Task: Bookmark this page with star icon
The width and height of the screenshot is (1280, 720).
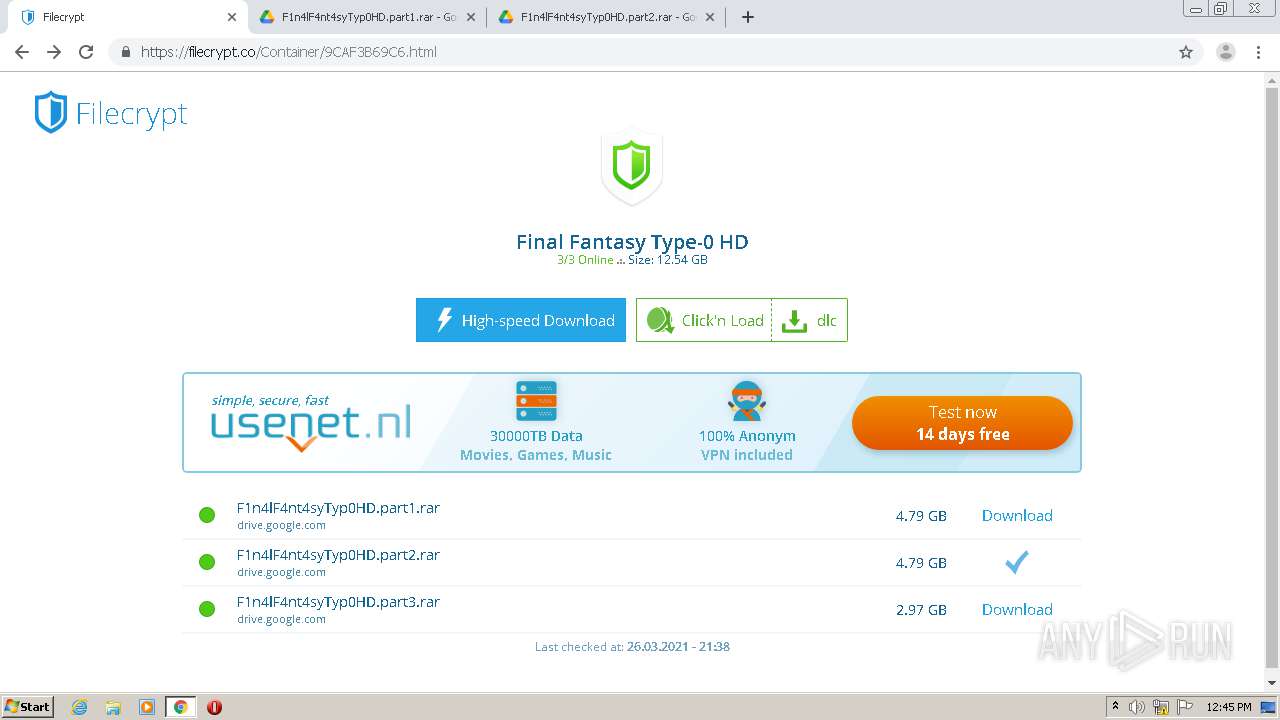Action: coord(1186,52)
